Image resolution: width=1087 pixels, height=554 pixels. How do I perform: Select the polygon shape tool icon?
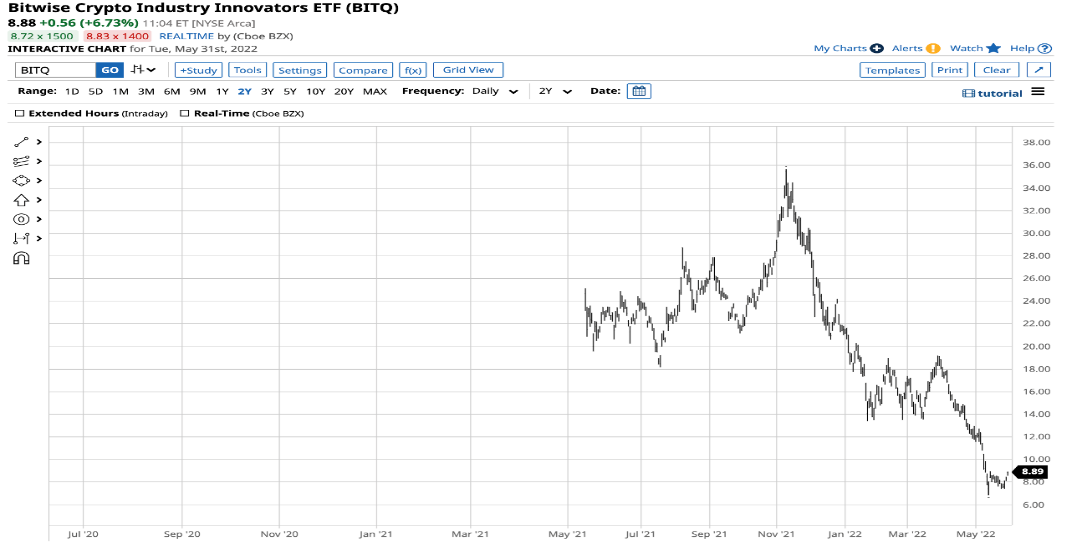[x=21, y=180]
